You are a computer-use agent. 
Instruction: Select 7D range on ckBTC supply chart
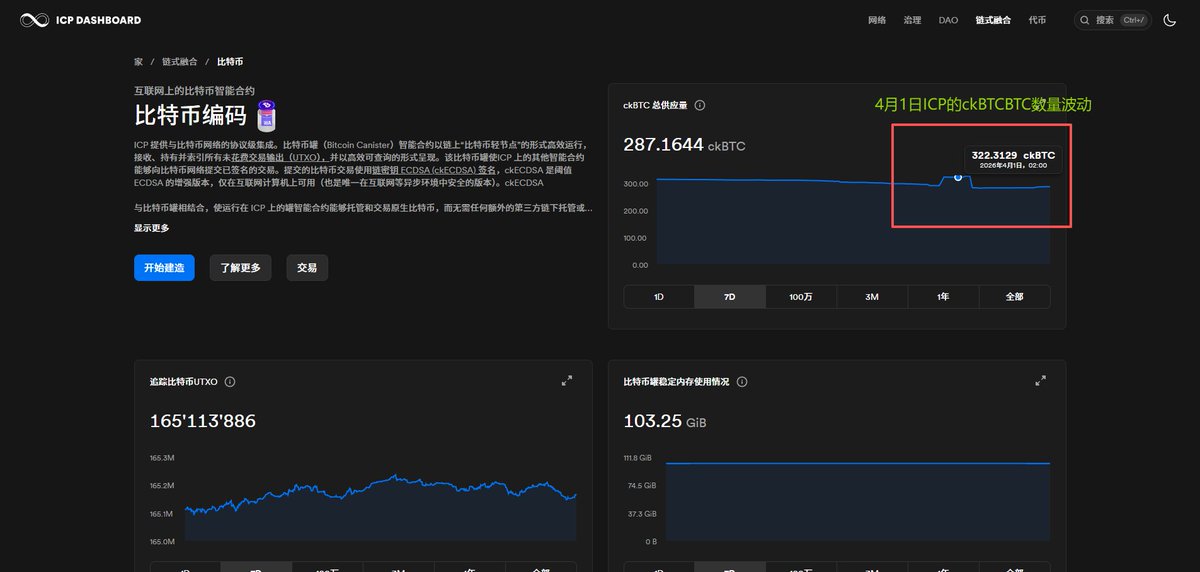pos(730,297)
